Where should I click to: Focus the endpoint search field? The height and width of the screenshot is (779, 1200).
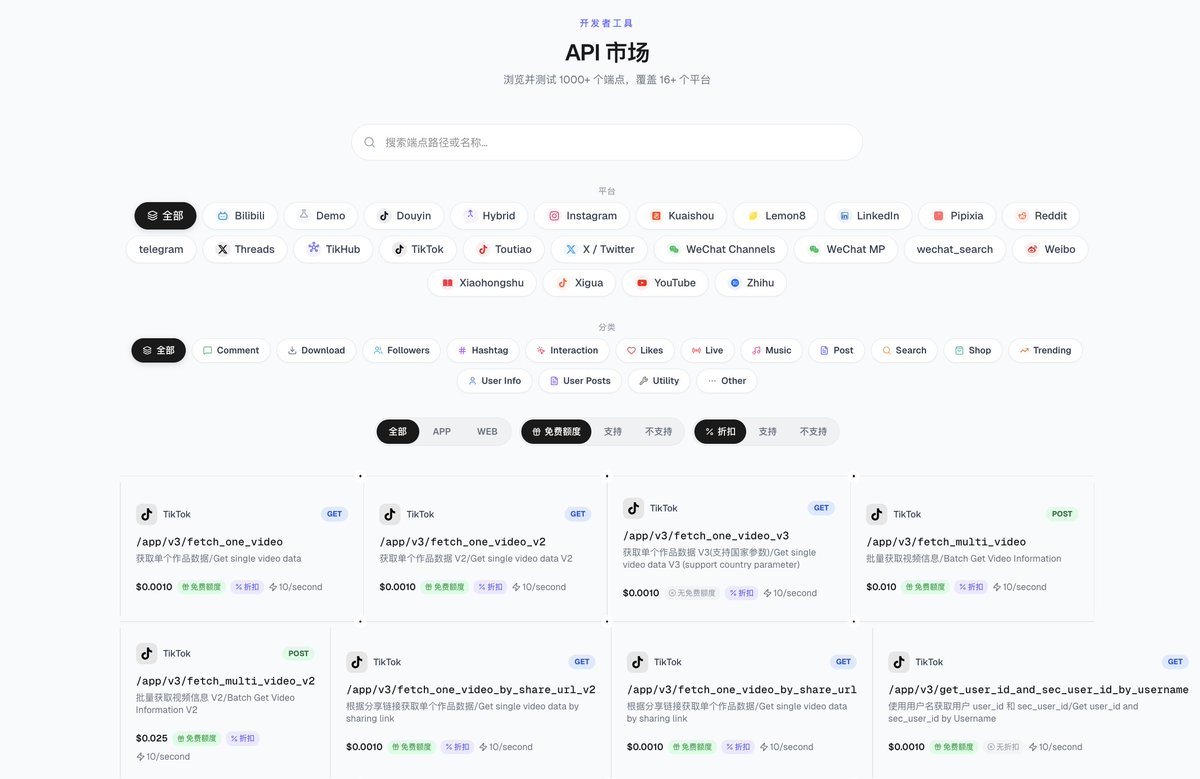(x=606, y=142)
